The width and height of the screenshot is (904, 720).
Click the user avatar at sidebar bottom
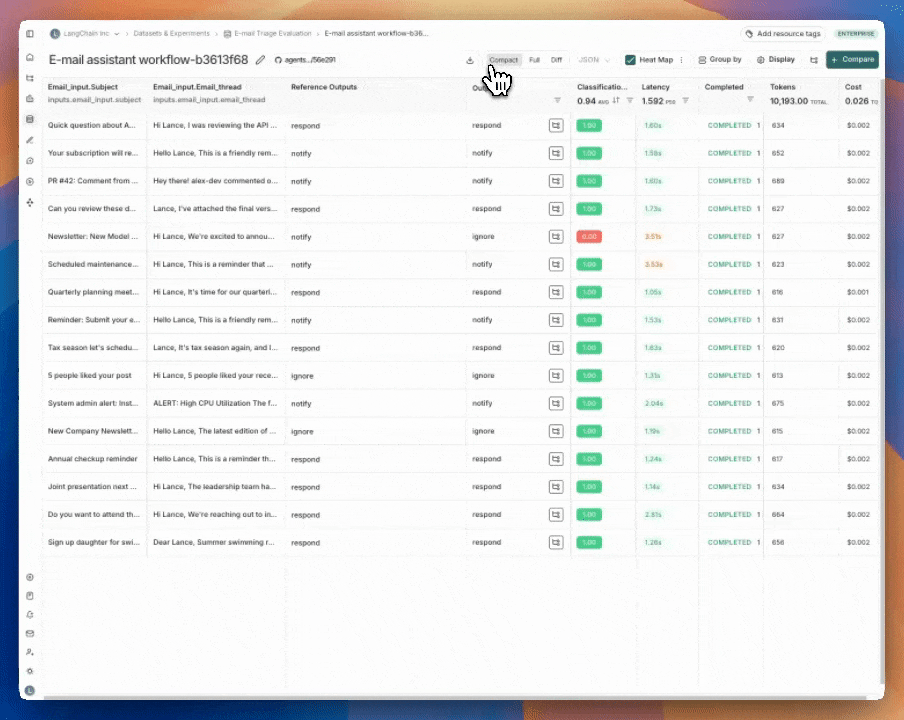tap(30, 690)
